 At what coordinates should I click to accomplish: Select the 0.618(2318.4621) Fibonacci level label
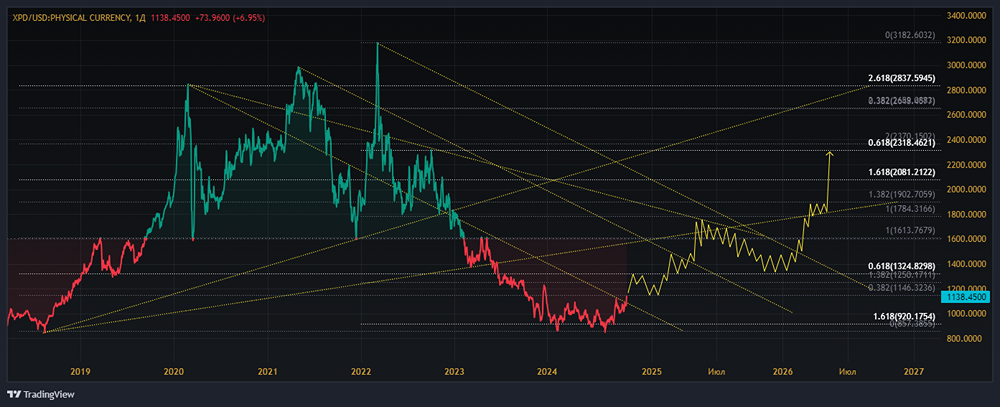point(902,144)
